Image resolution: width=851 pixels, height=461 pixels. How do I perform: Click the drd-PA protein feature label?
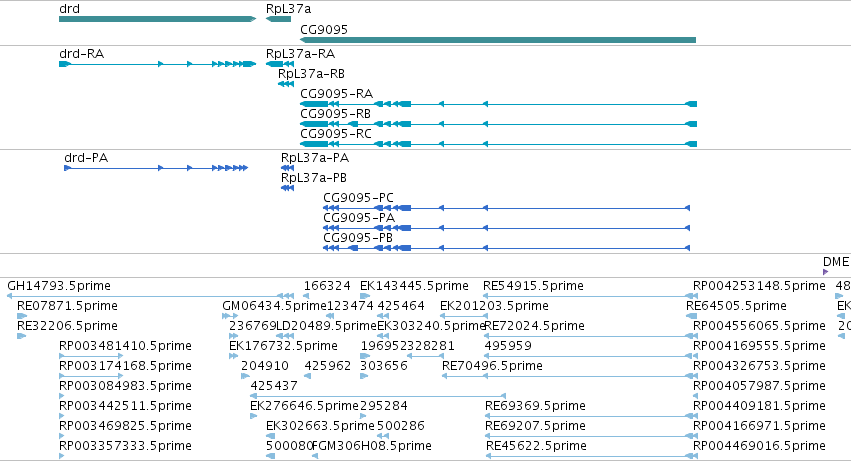[86, 158]
